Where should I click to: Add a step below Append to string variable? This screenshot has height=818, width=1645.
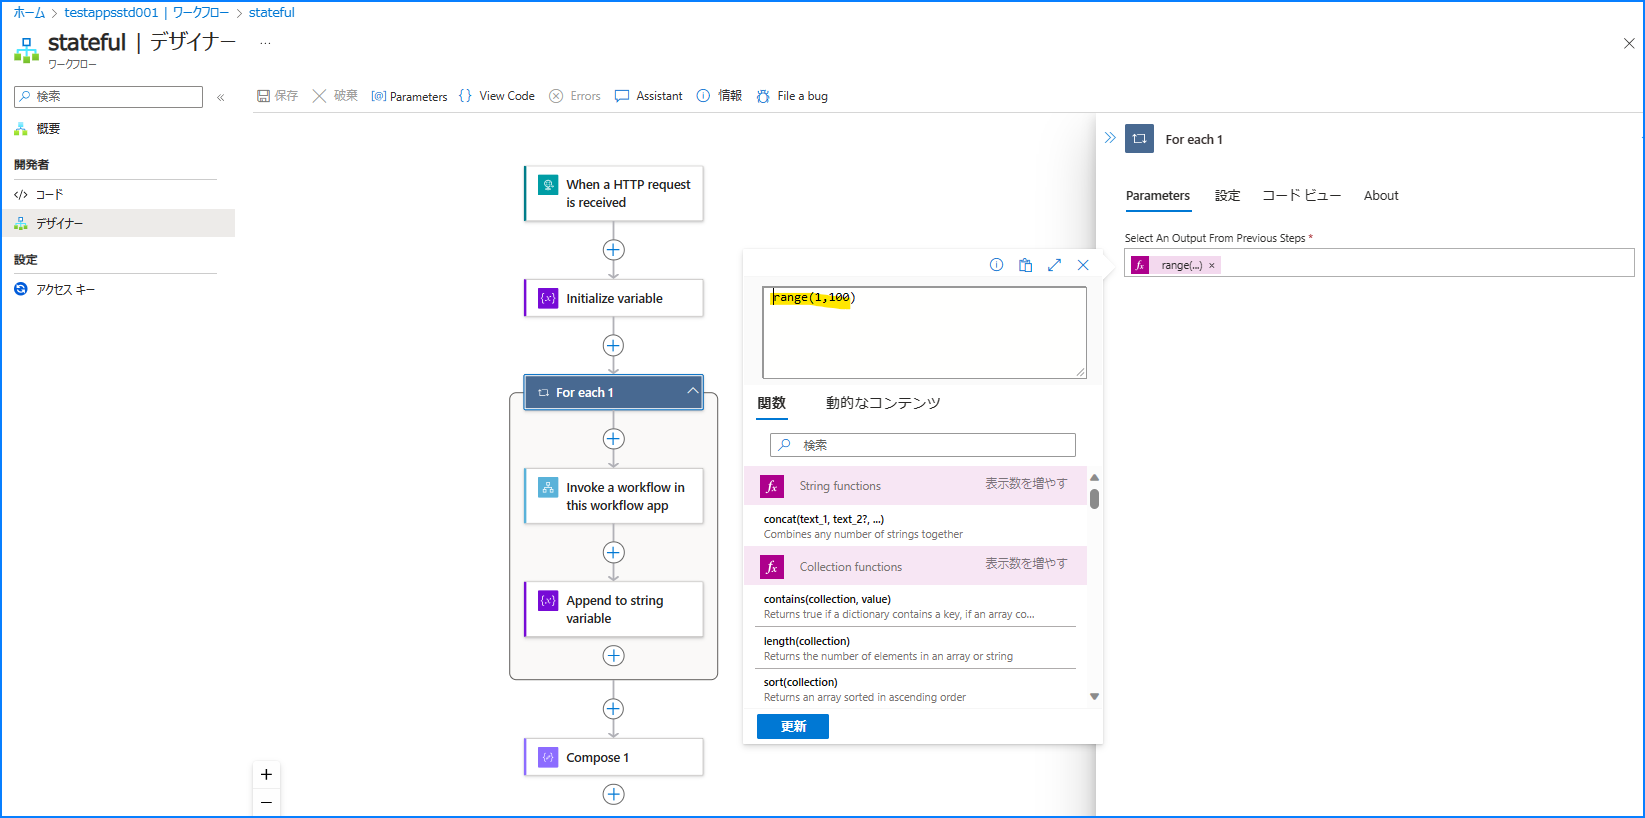614,656
